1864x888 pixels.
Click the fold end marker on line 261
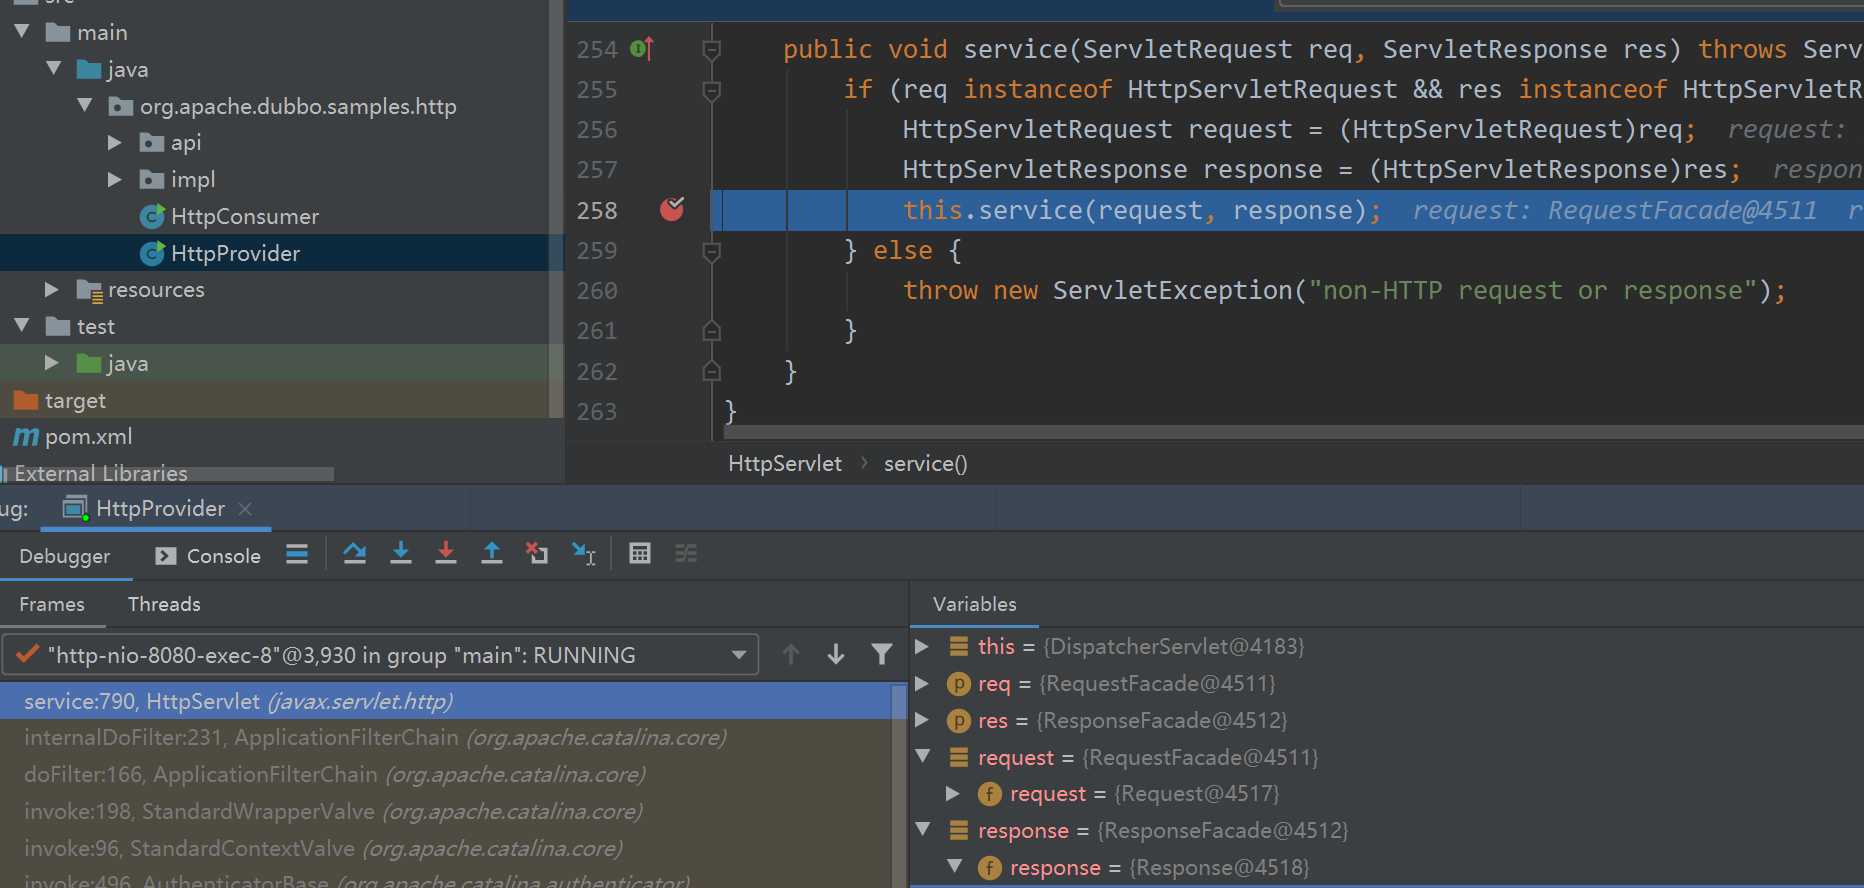(x=712, y=330)
